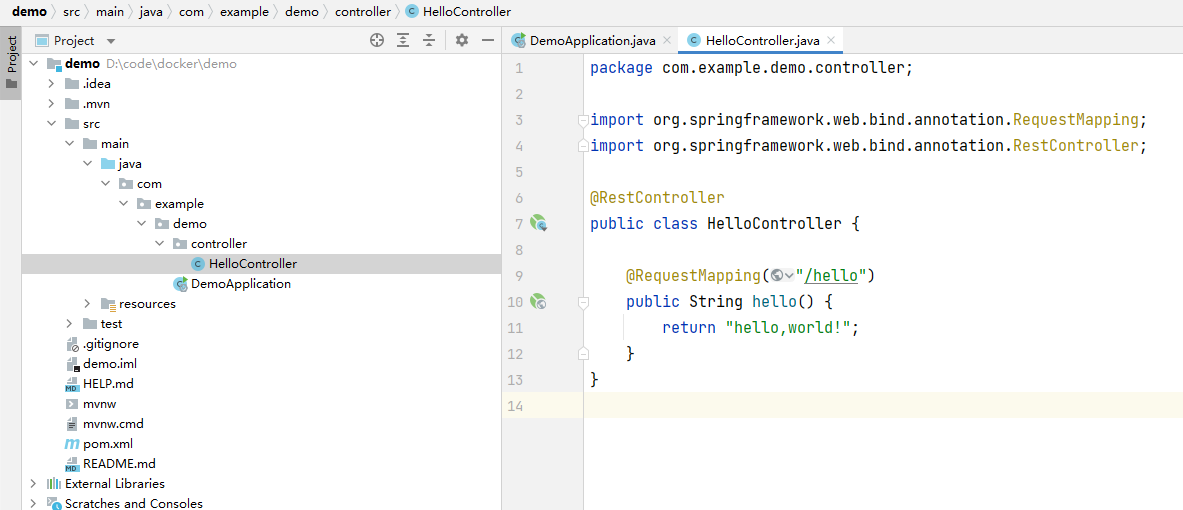Click the "/hello" mapping URL in code
The height and width of the screenshot is (510, 1183).
click(x=830, y=275)
